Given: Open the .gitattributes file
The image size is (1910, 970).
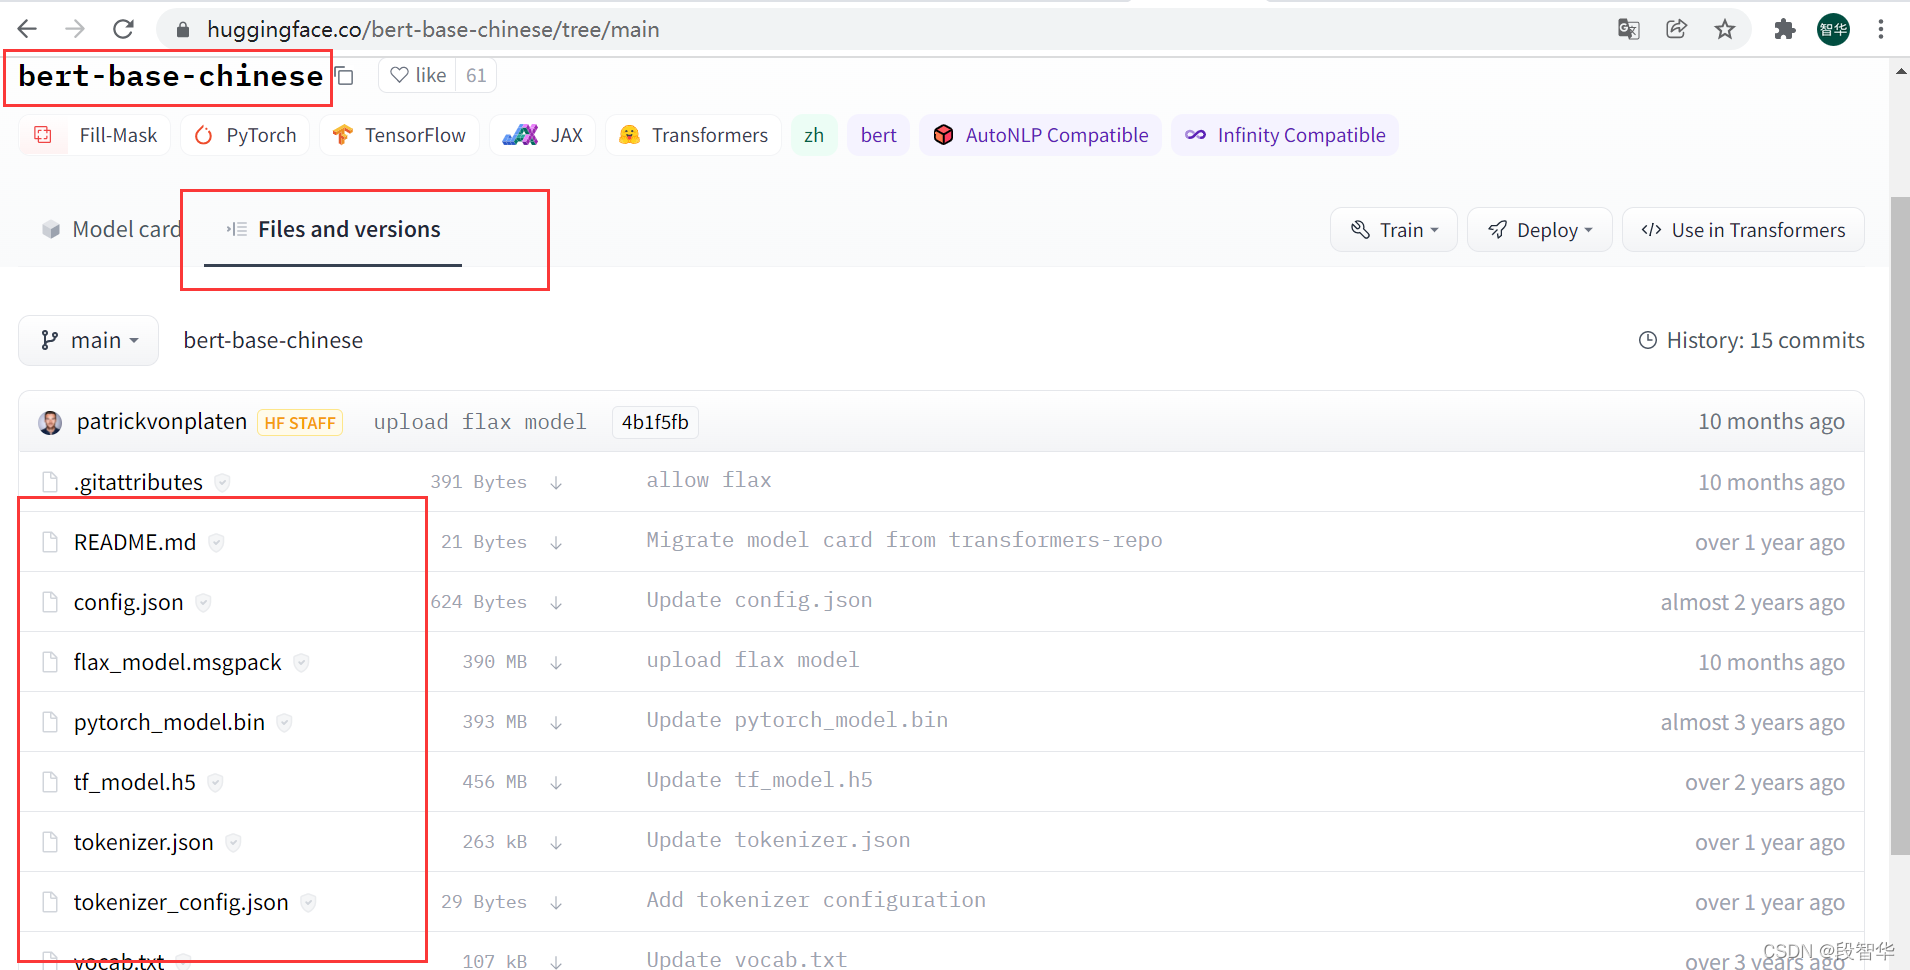Looking at the screenshot, I should point(138,482).
